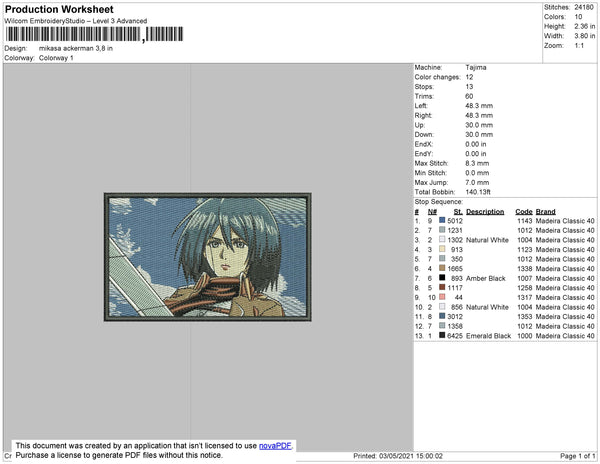Click the Machine value 'Tajima'
The width and height of the screenshot is (600, 464).
tap(476, 67)
